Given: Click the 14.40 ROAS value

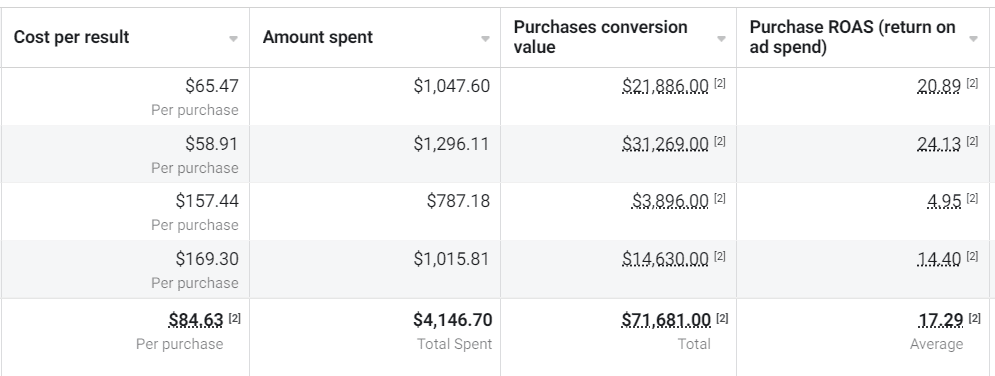Looking at the screenshot, I should click(x=939, y=259).
